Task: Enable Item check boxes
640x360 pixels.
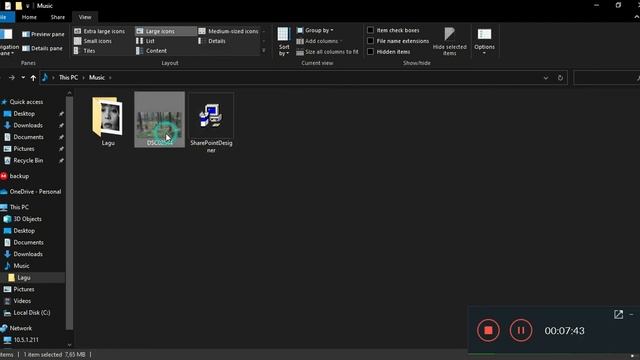Action: click(393, 30)
